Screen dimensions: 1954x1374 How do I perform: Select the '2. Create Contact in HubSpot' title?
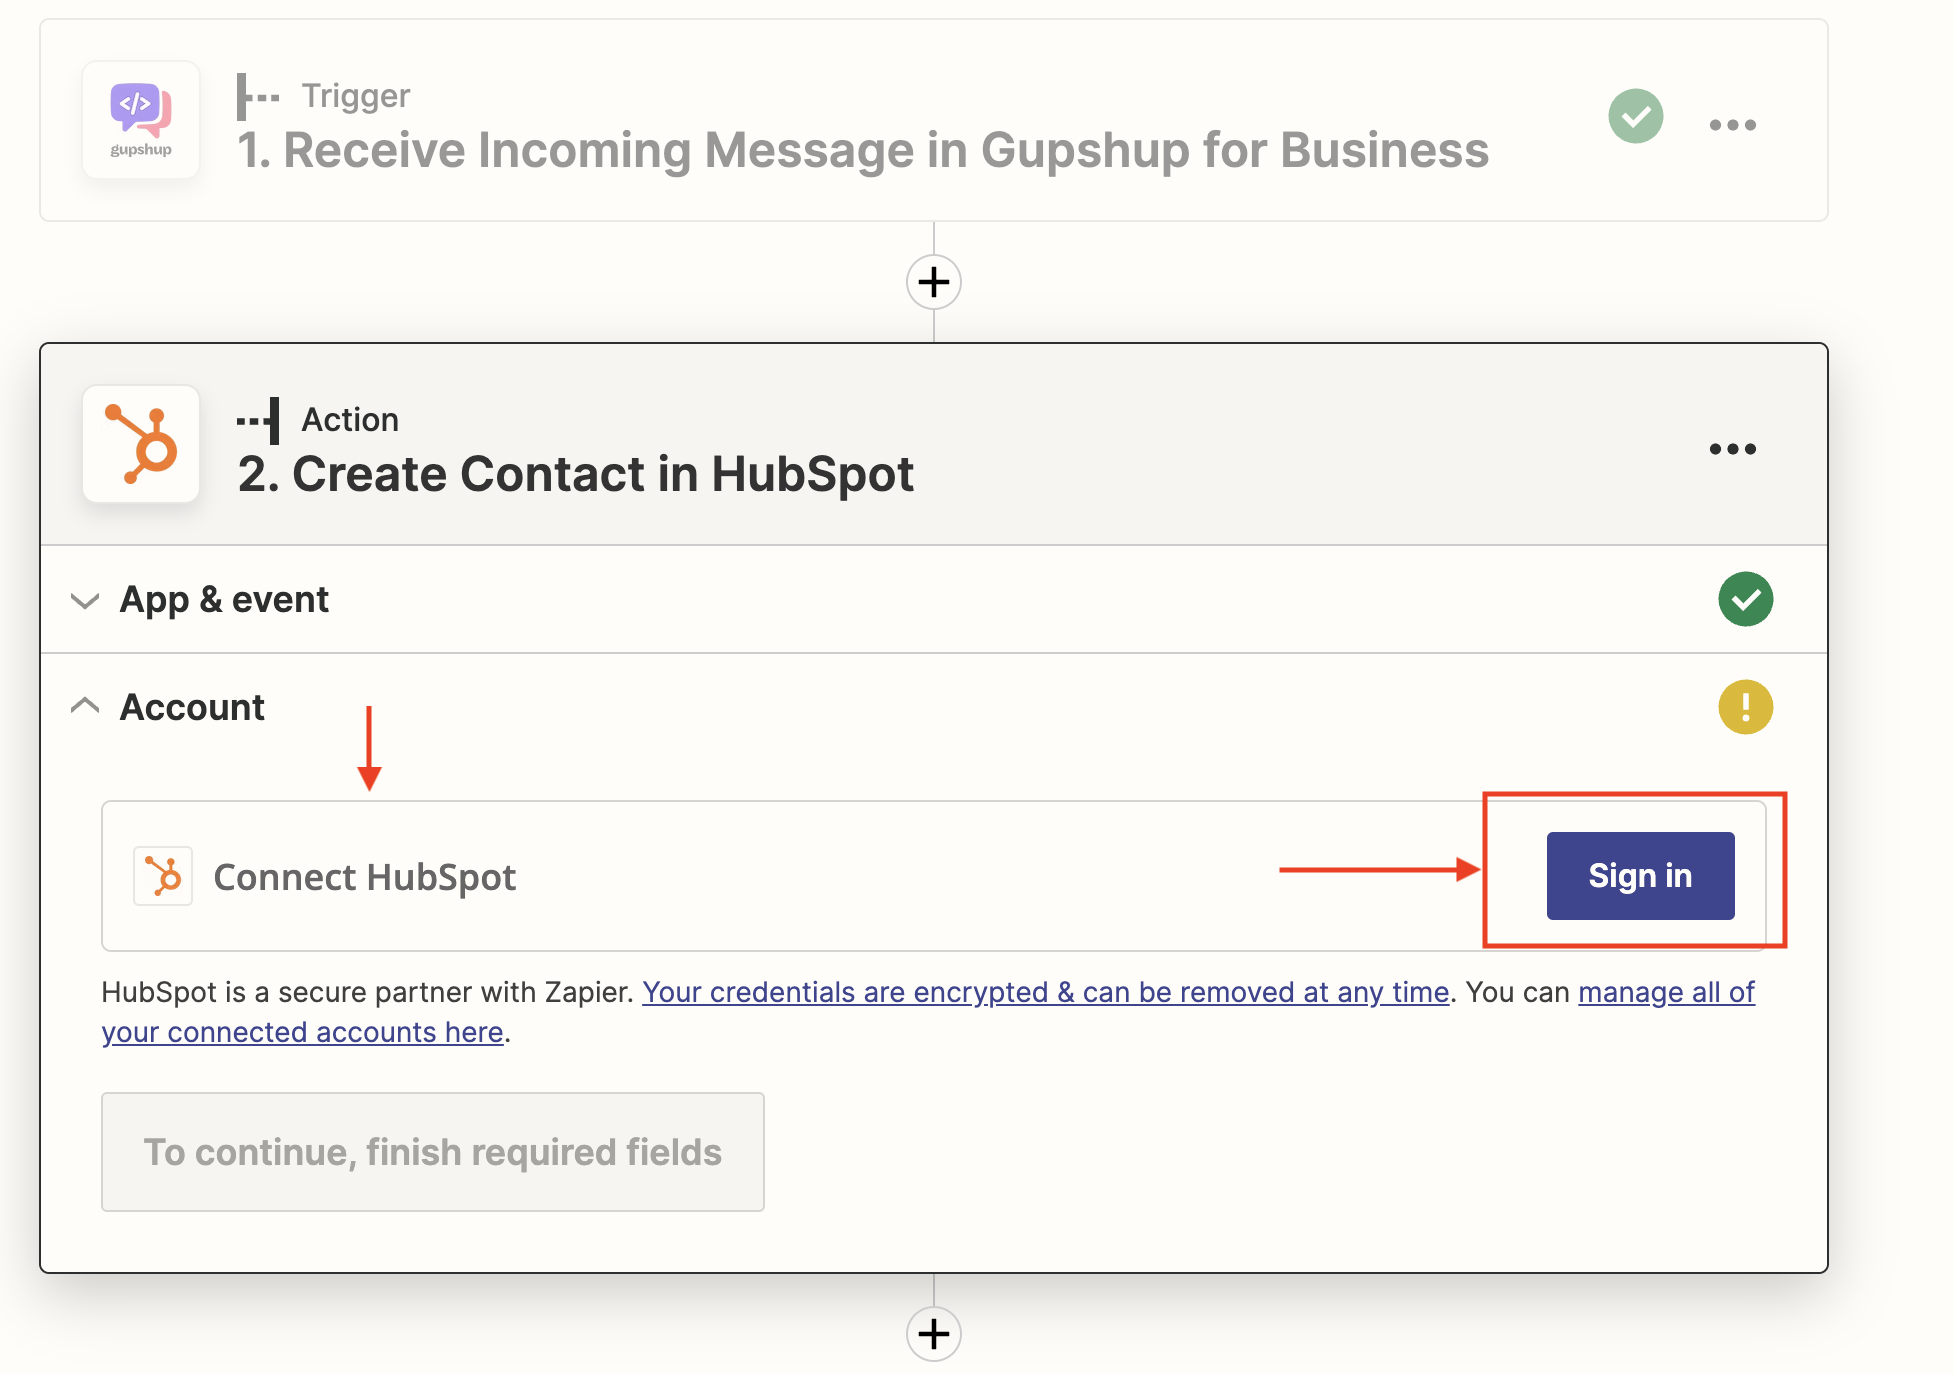point(576,474)
